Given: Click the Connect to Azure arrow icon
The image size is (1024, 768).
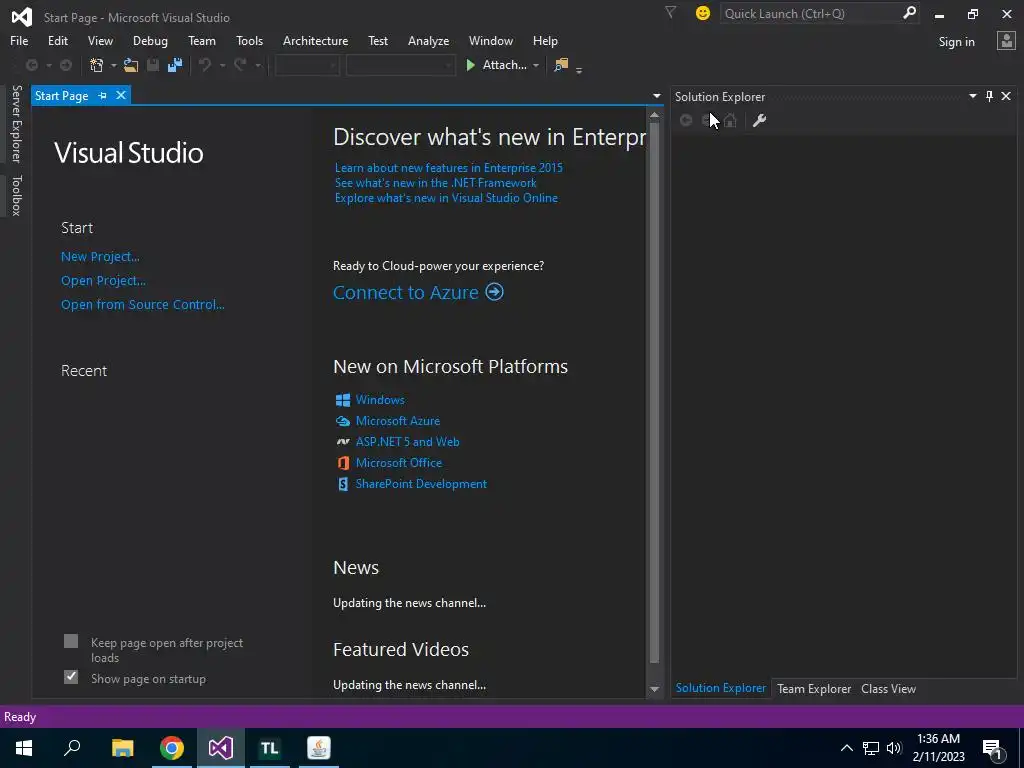Looking at the screenshot, I should click(x=494, y=291).
